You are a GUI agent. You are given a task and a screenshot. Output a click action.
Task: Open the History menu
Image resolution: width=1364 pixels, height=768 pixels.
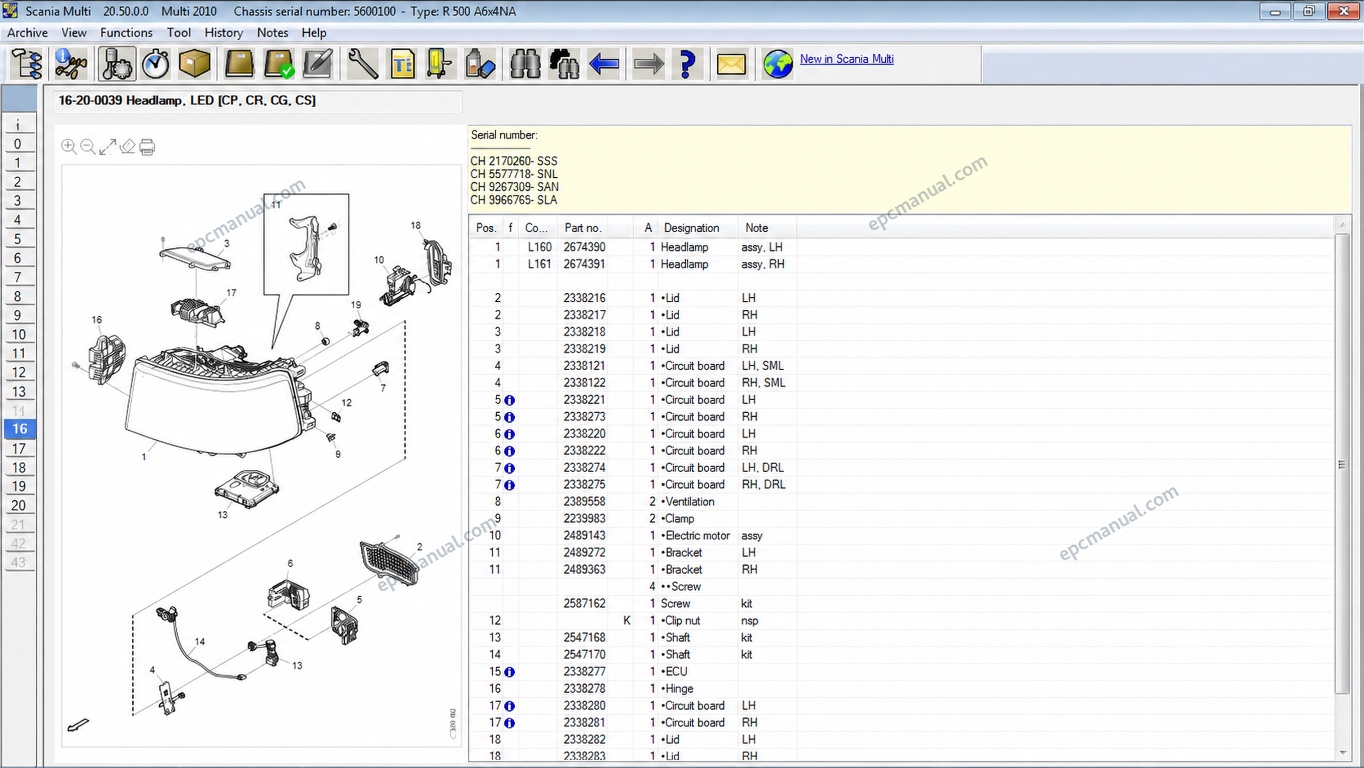[x=224, y=33]
